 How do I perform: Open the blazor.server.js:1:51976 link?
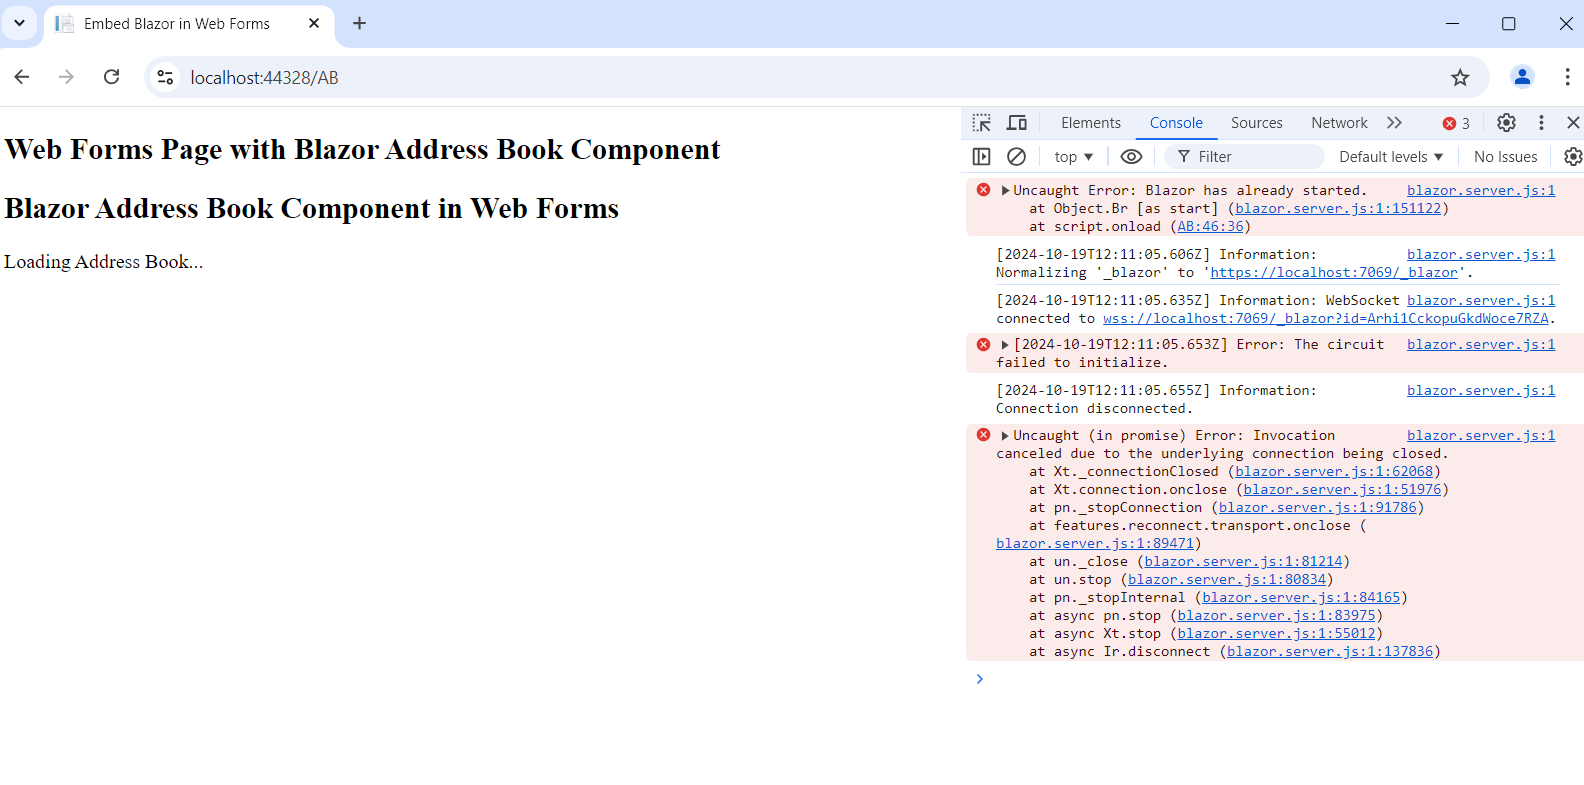[x=1343, y=490]
